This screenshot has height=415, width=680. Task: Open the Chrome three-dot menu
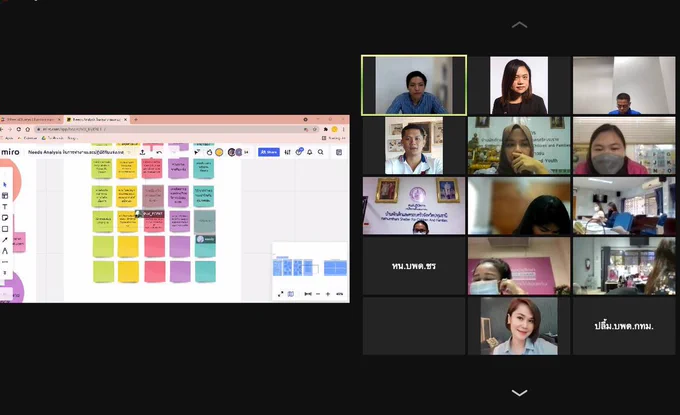[x=344, y=129]
